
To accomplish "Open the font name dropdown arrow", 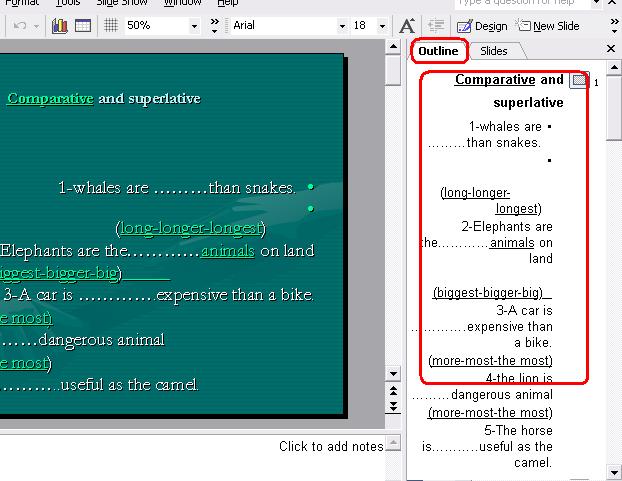I will coord(342,26).
